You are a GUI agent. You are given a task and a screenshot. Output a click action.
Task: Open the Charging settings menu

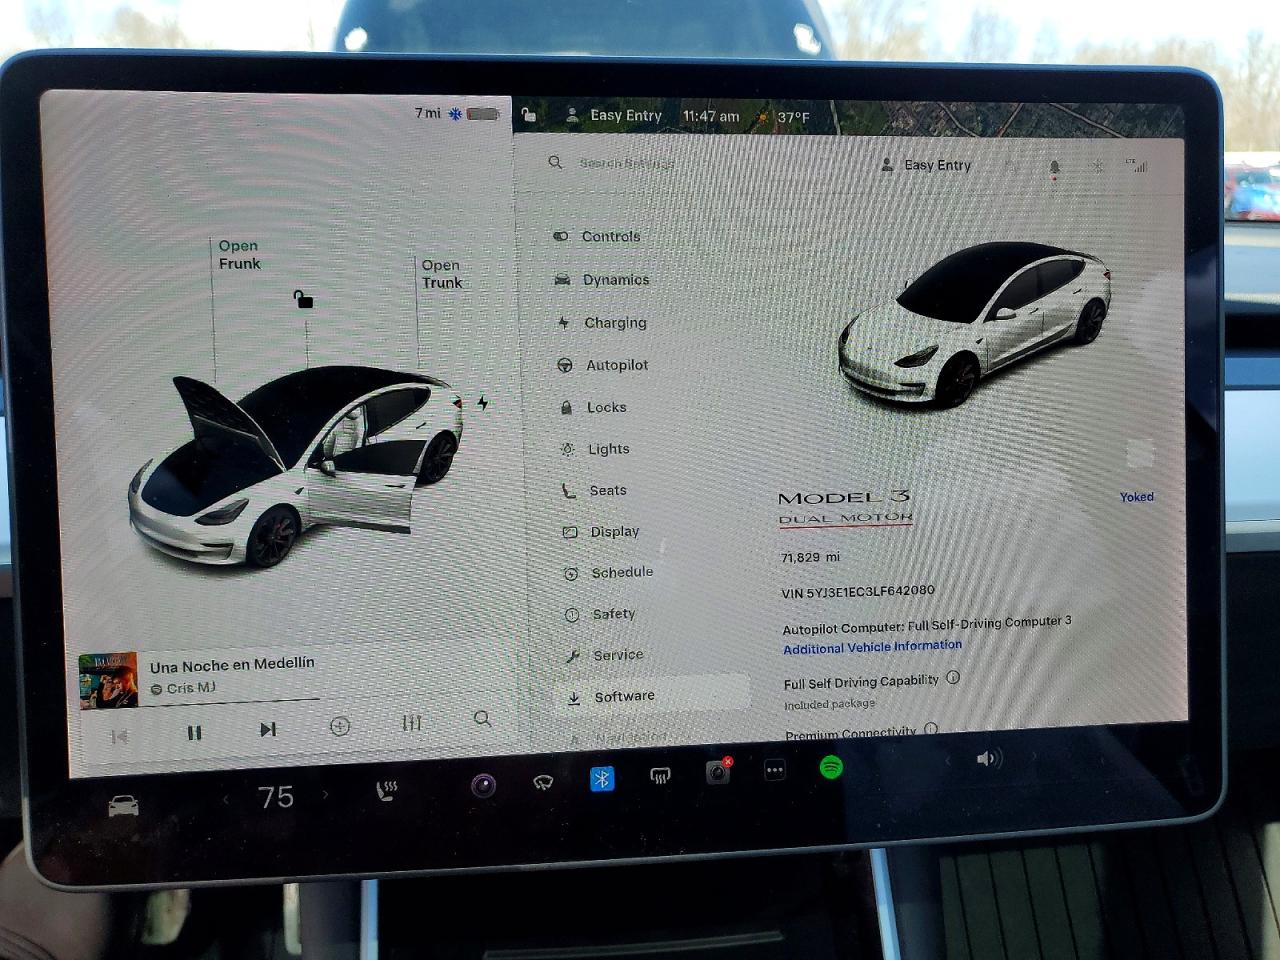(603, 323)
